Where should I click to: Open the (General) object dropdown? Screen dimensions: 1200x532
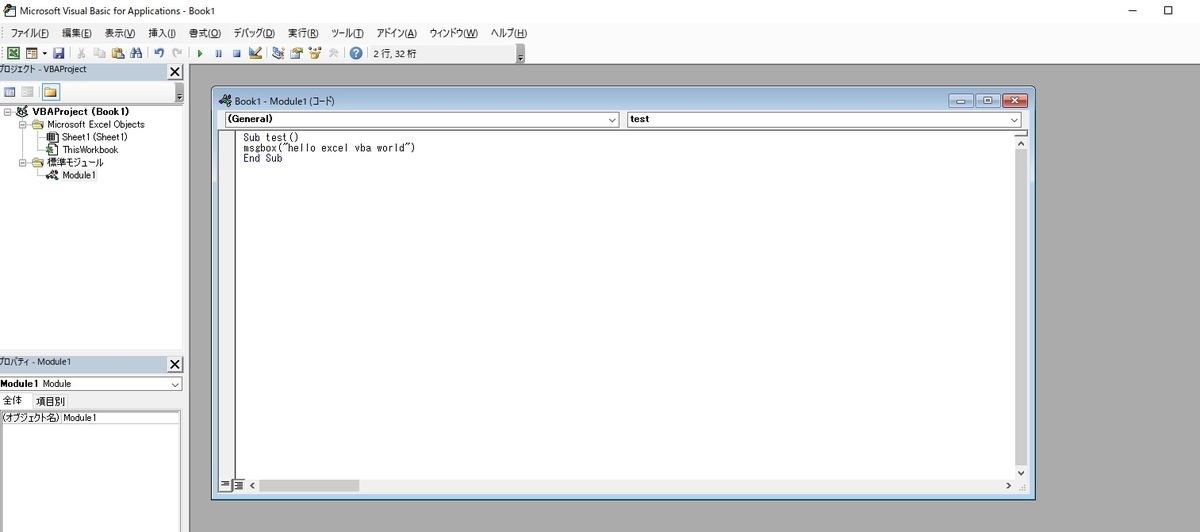pyautogui.click(x=613, y=119)
